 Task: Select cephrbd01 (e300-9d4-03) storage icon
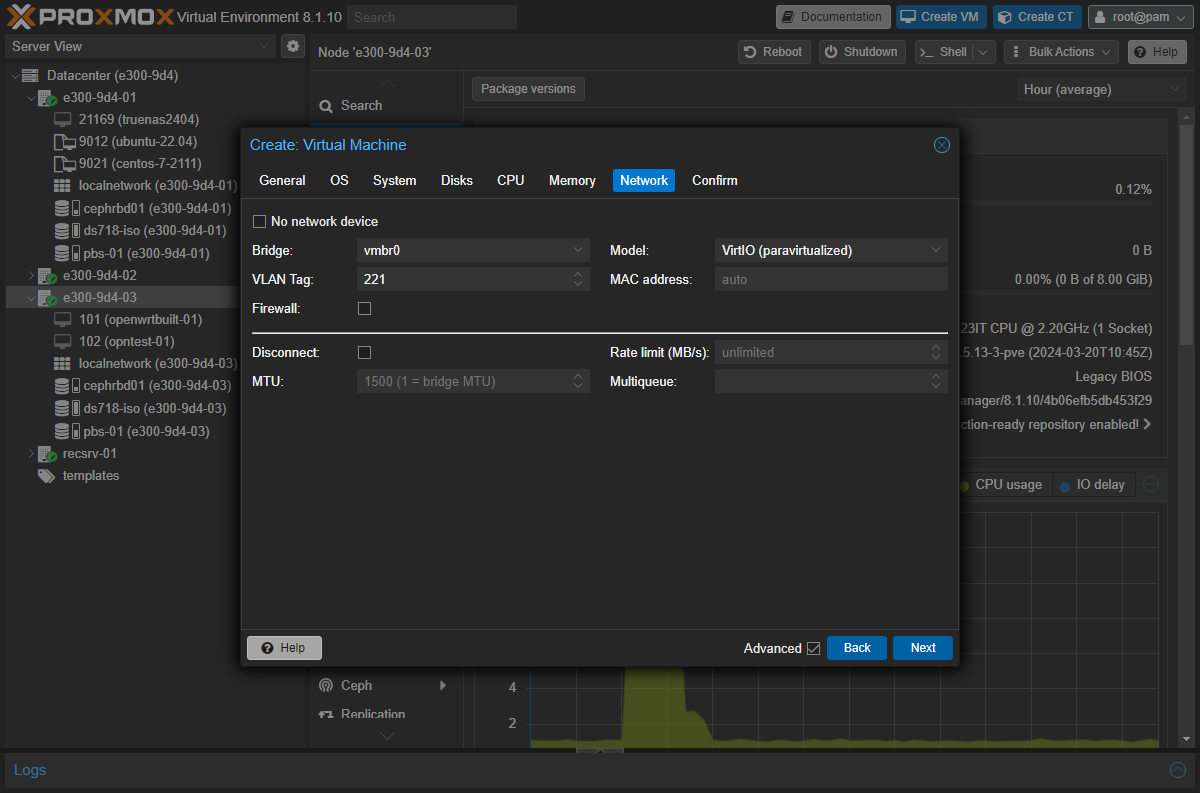(67, 386)
